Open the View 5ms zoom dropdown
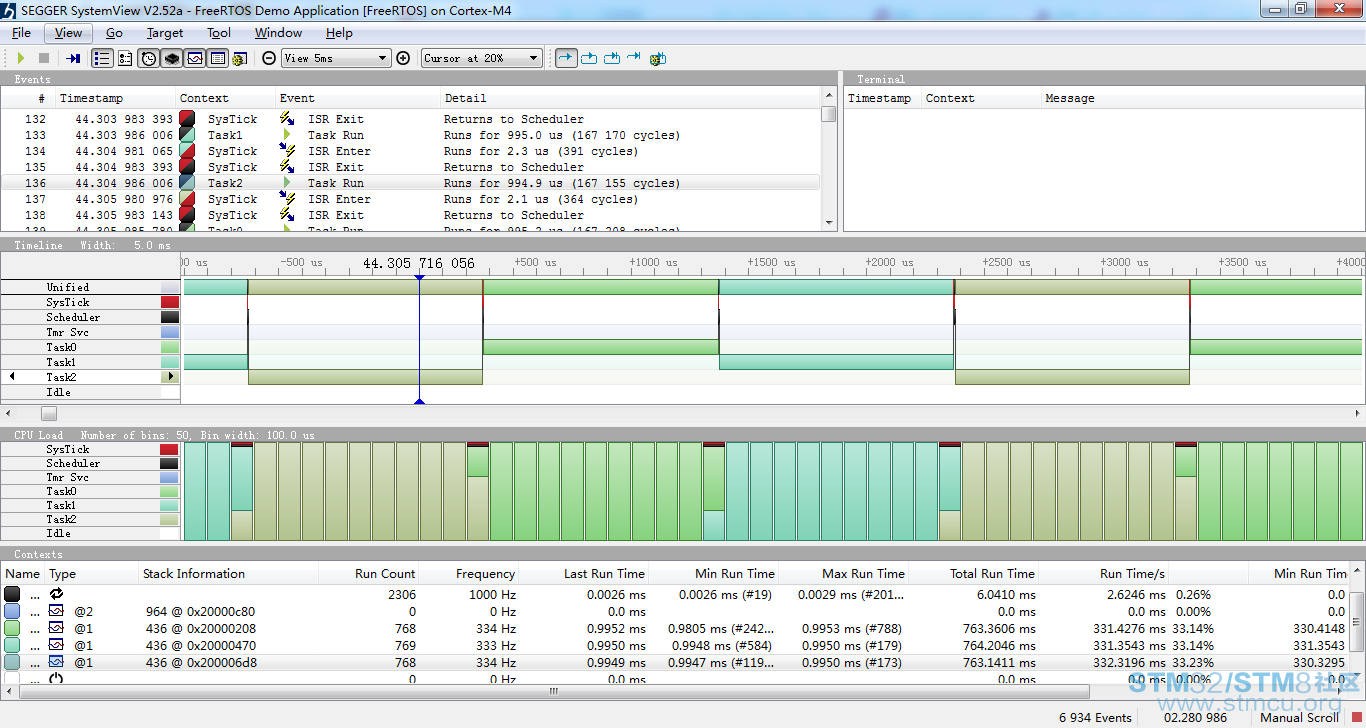 coord(336,58)
